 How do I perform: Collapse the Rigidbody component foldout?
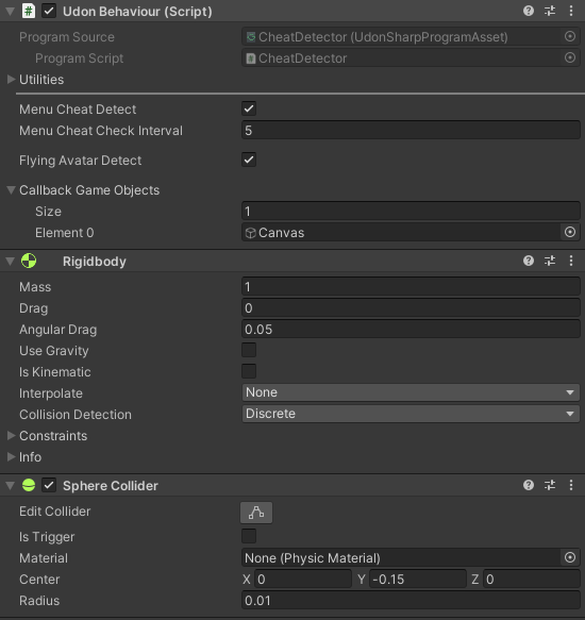click(10, 261)
